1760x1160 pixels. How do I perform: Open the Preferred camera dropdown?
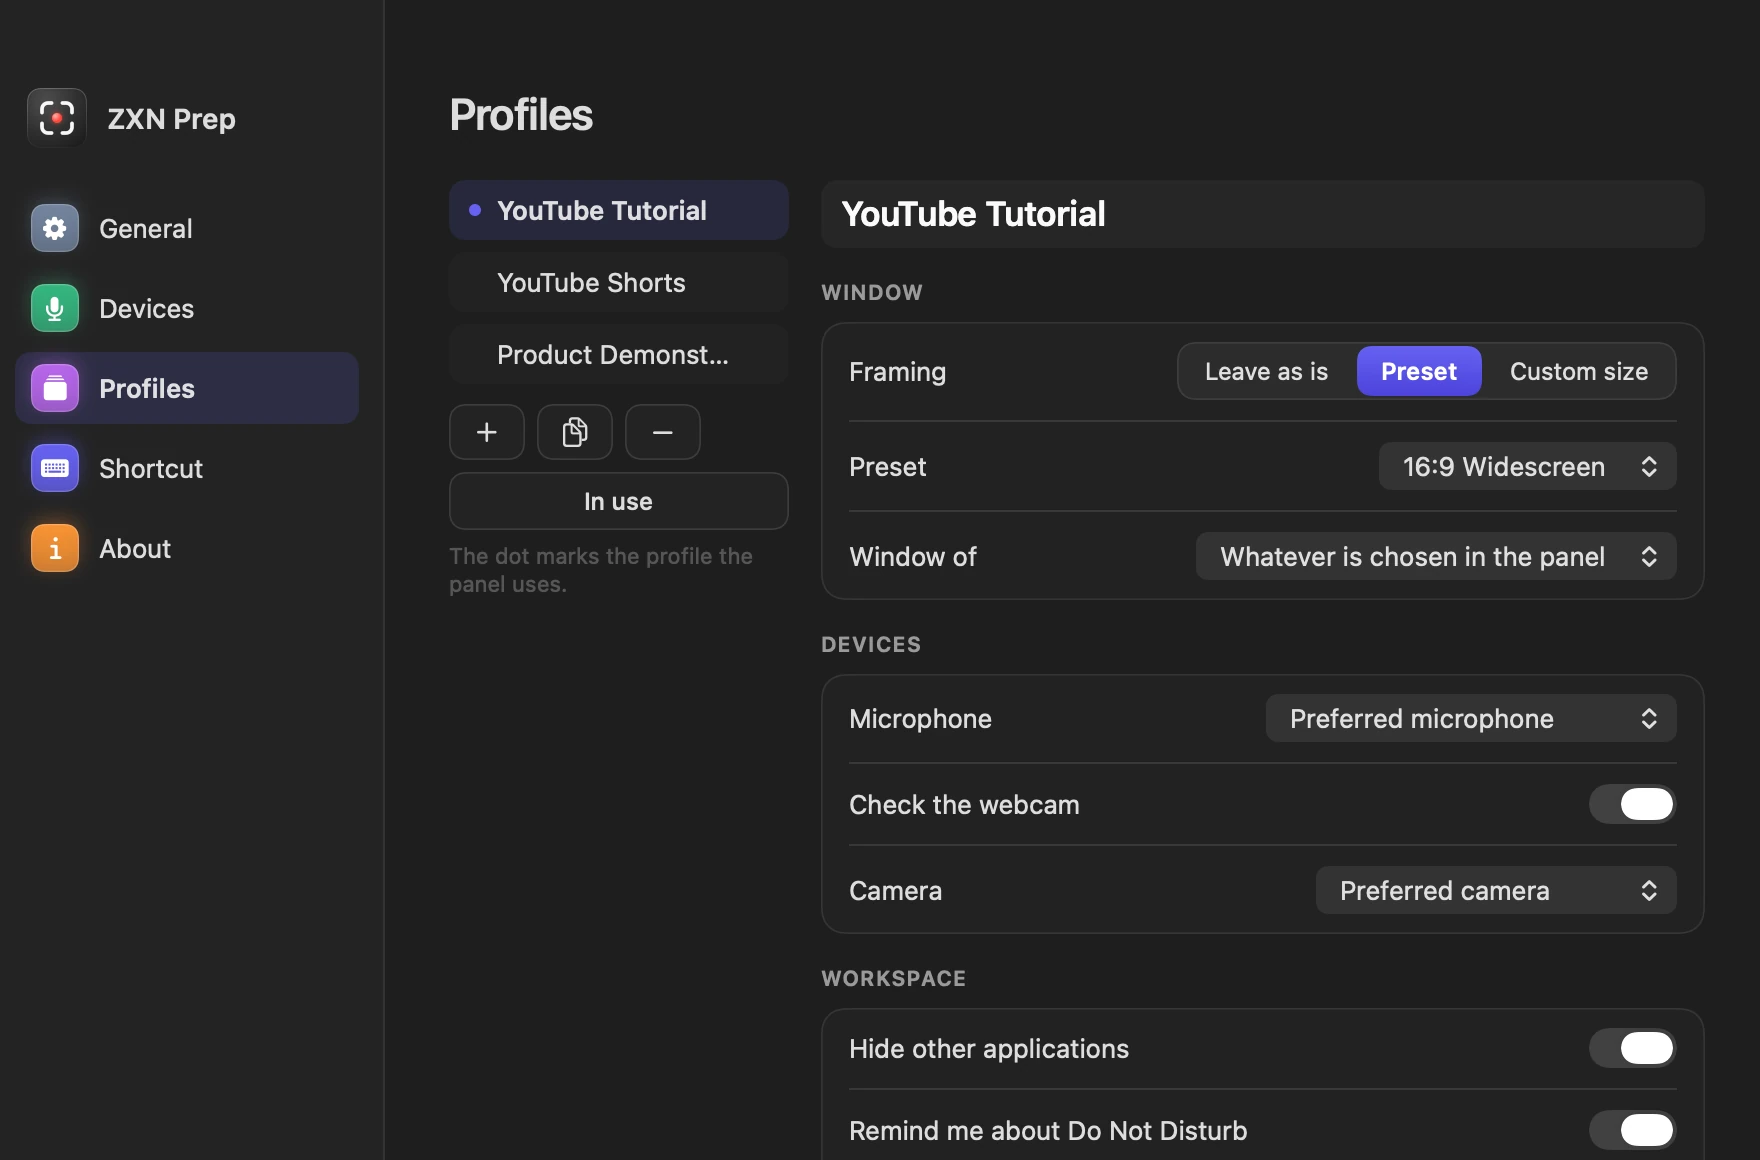coord(1496,890)
